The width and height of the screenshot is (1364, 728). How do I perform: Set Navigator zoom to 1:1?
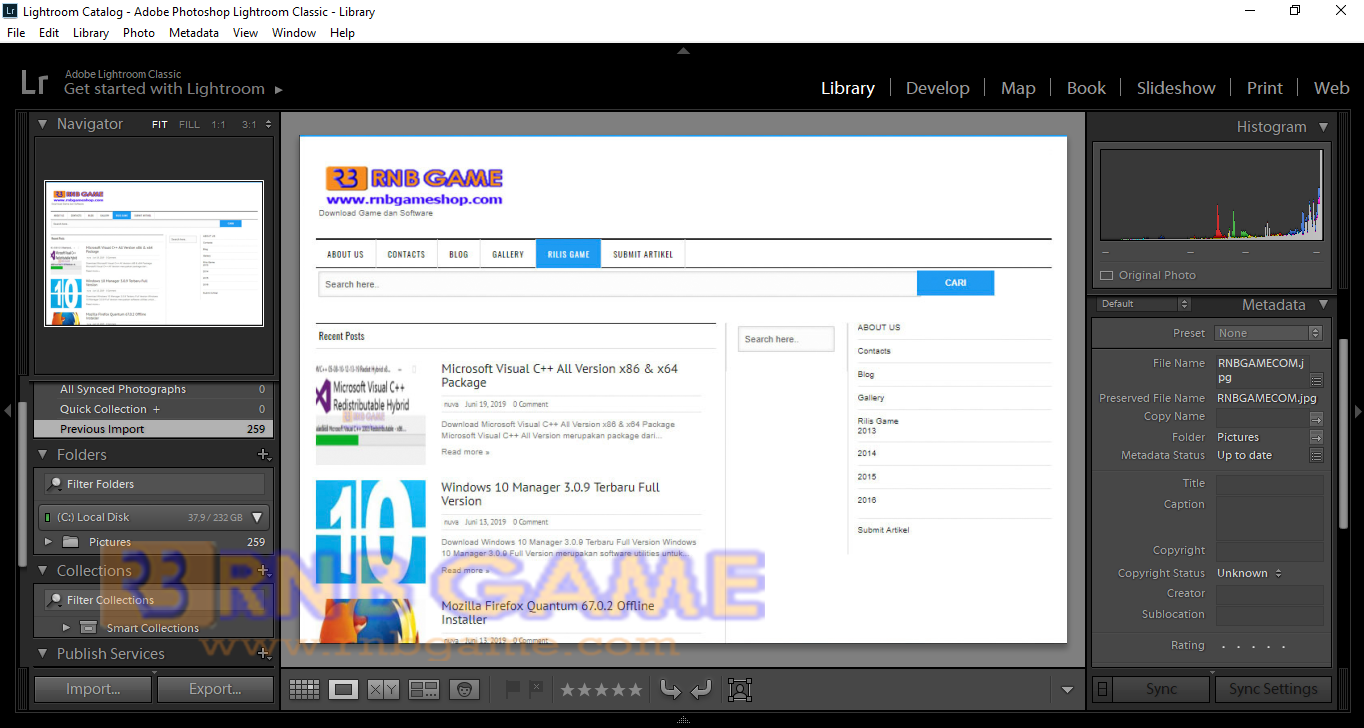(218, 125)
